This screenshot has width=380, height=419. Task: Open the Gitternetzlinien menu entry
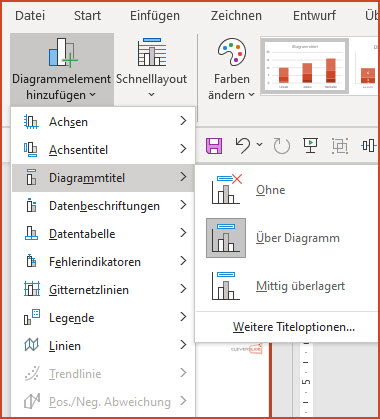pos(103,290)
